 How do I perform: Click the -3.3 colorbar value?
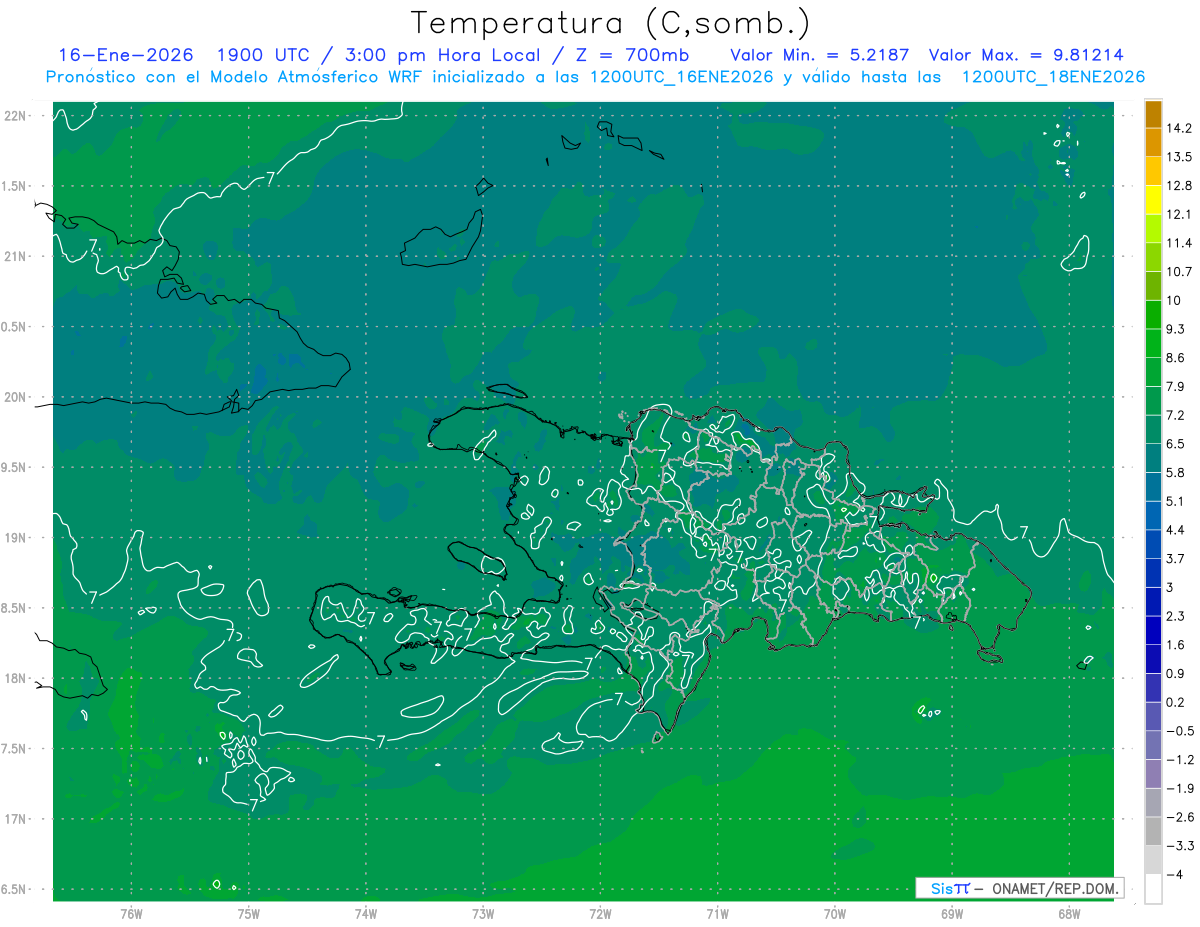tap(1180, 846)
